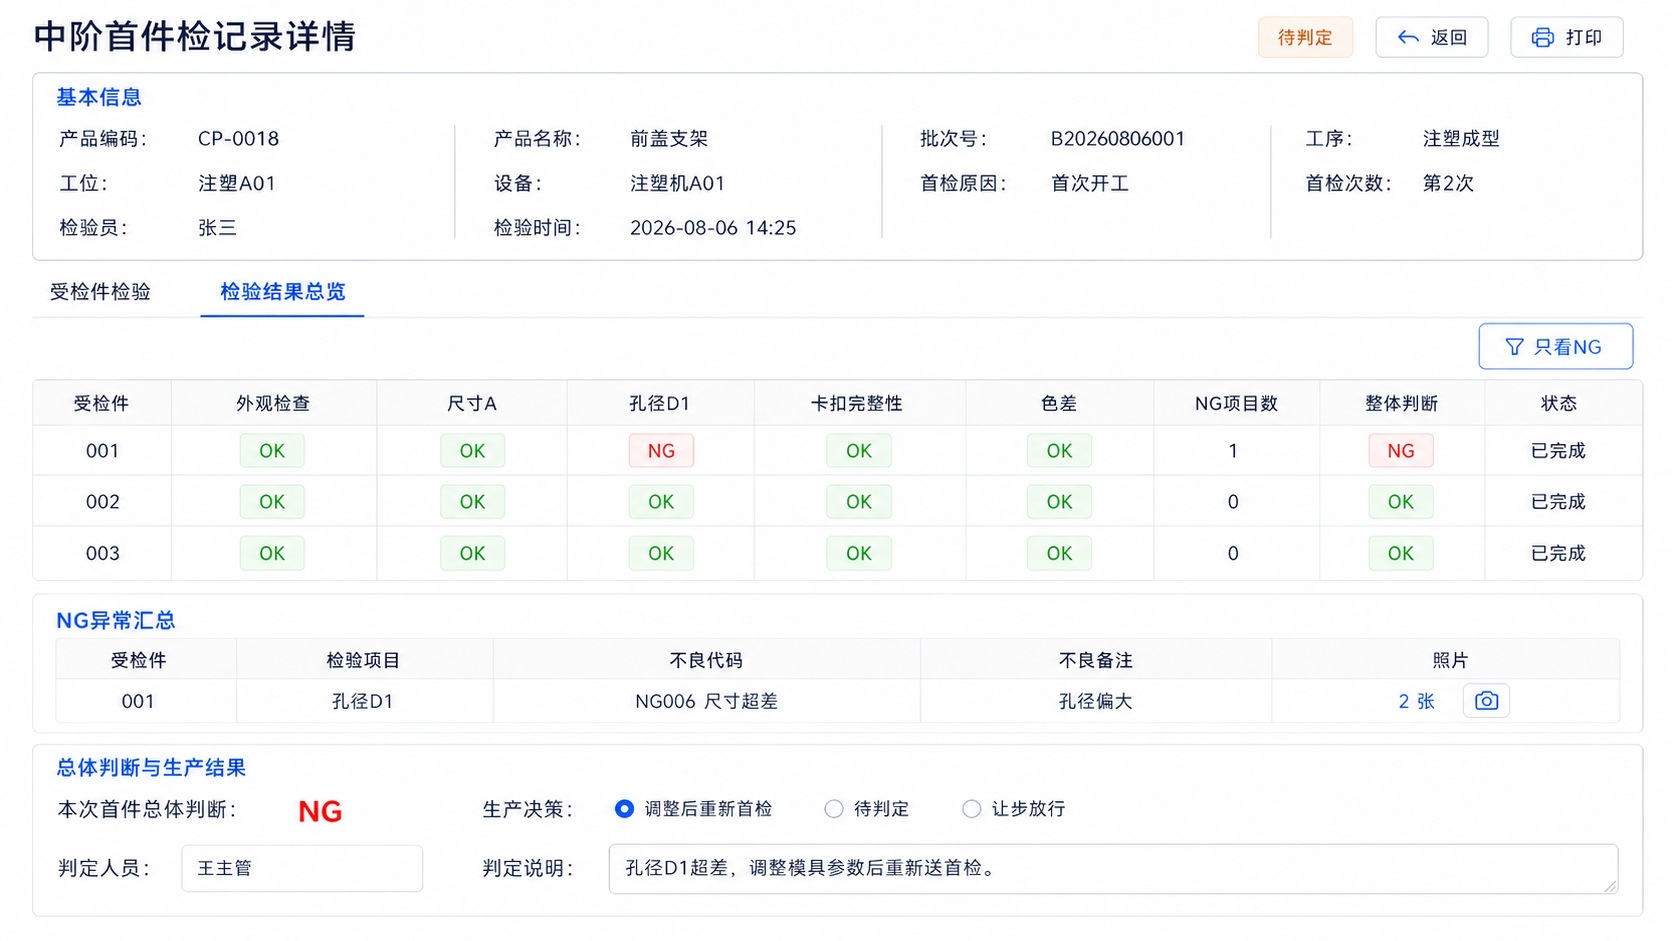Click the 待判定 status tag at top
This screenshot has width=1672, height=941.
pyautogui.click(x=1305, y=38)
